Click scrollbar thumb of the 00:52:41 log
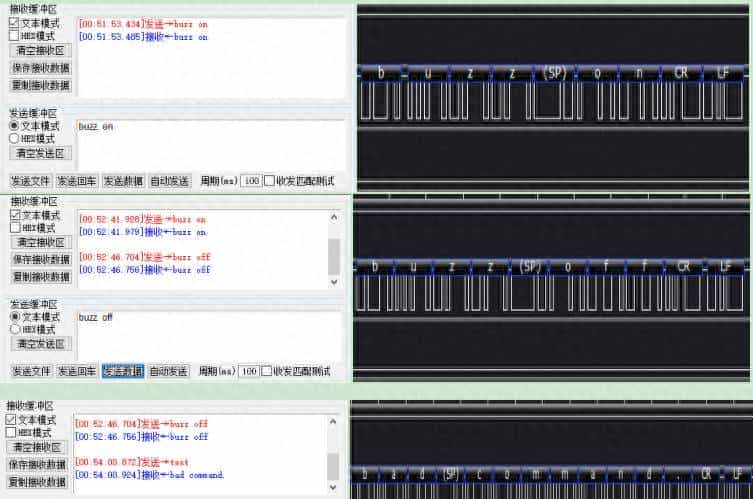The image size is (753, 499). point(334,257)
